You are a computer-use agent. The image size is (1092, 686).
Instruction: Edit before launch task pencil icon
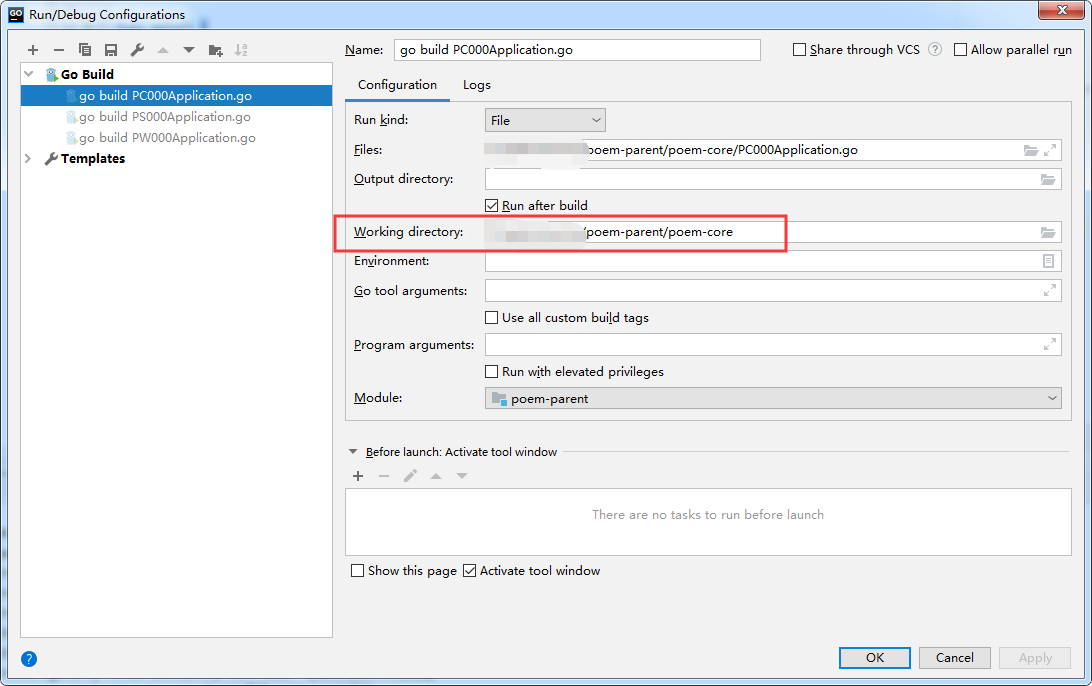click(x=410, y=476)
